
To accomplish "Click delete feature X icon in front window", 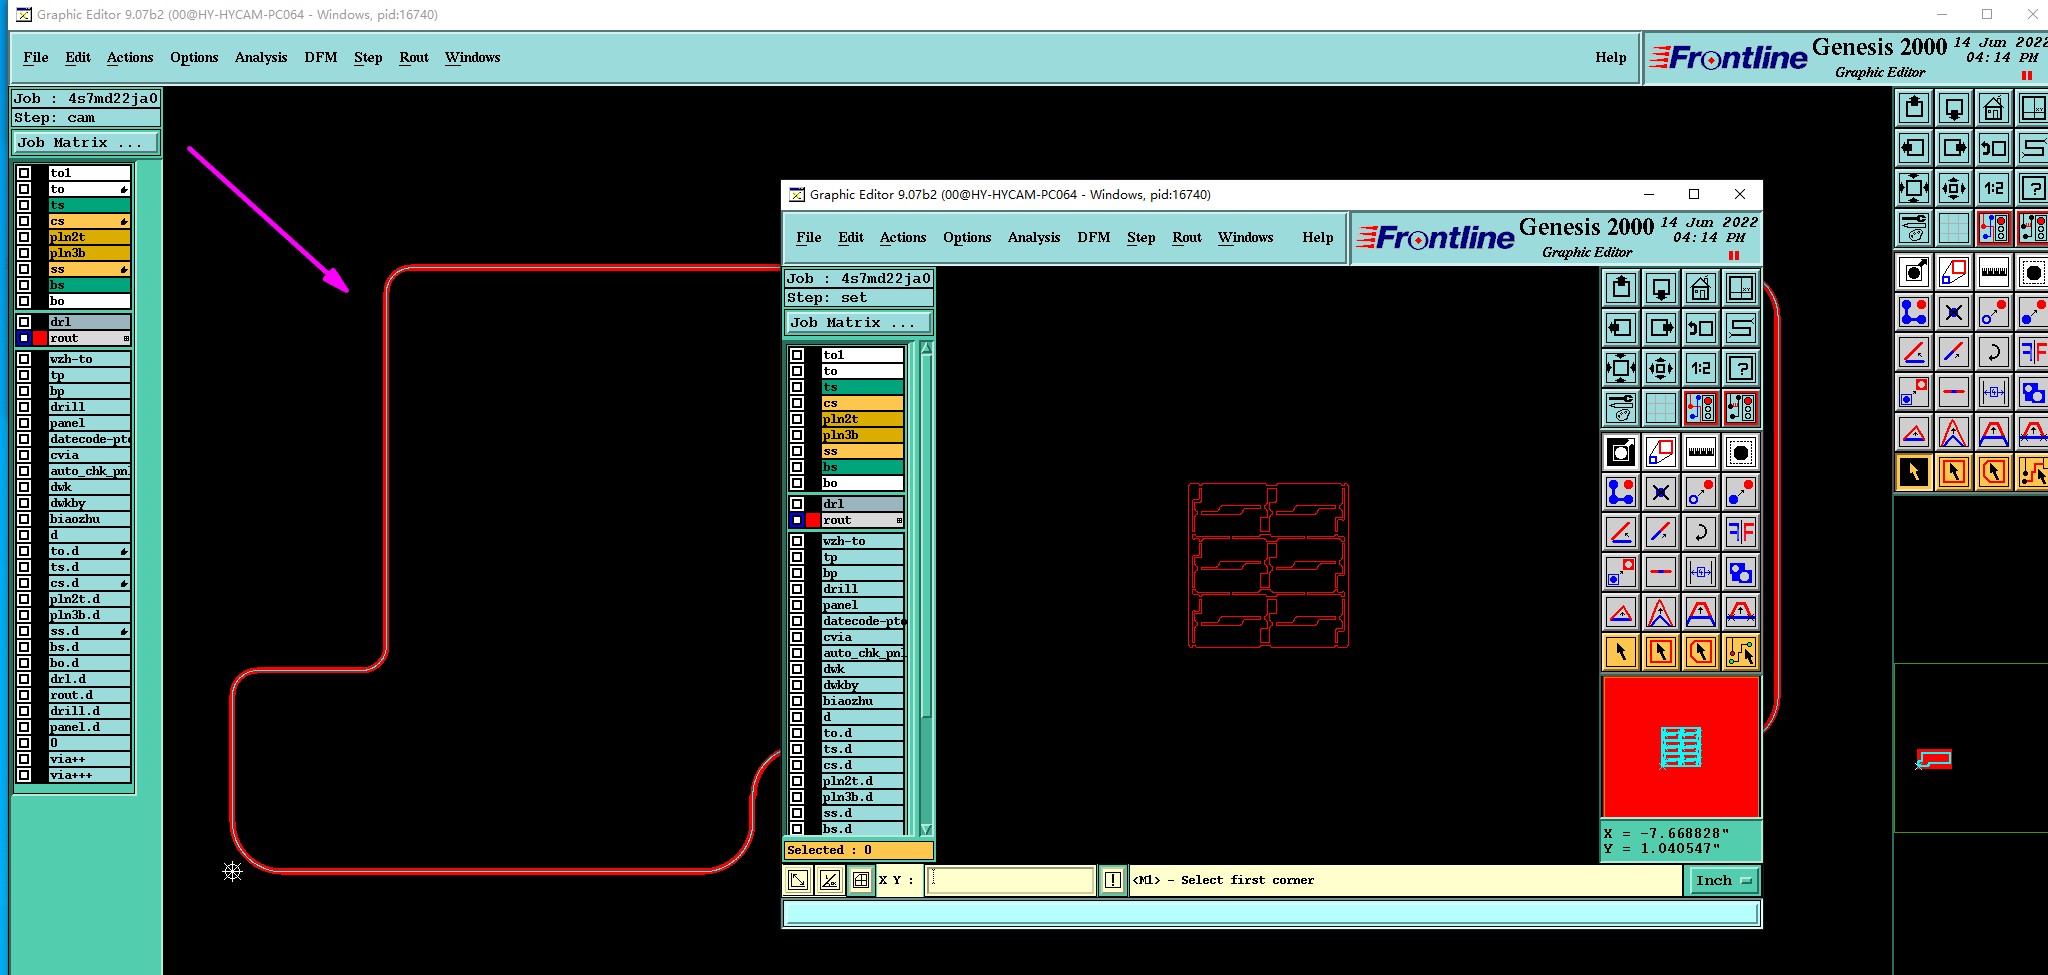I will [x=1661, y=492].
